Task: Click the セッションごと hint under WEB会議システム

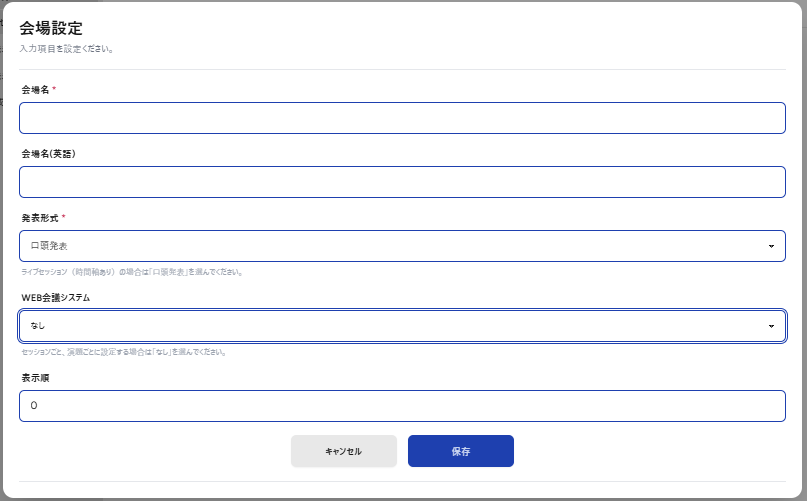Action: tap(123, 352)
